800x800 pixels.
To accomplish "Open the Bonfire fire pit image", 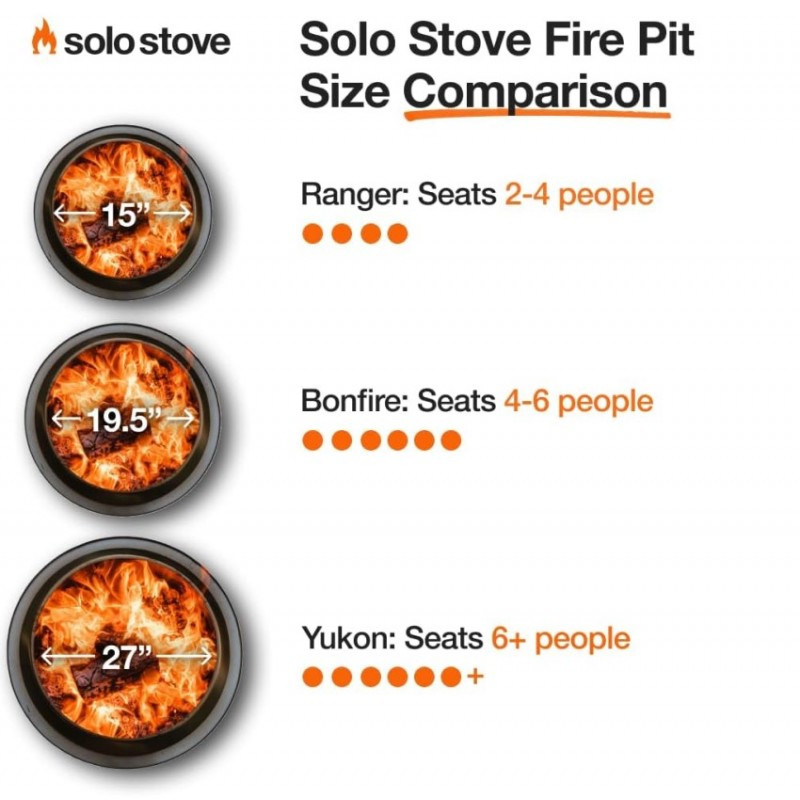I will tap(122, 418).
